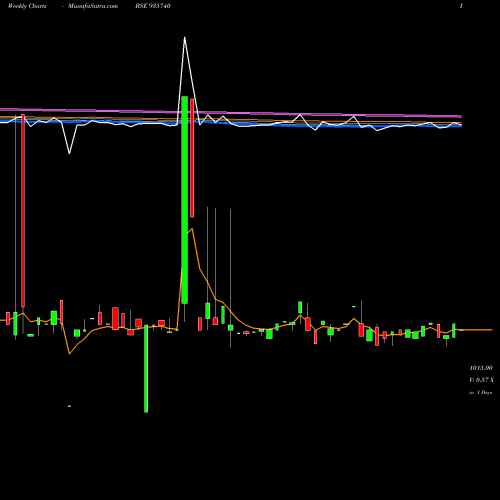Viewport: 500px width, 500px height.
Task: Click the "1015.00" price value
Action: [481, 368]
